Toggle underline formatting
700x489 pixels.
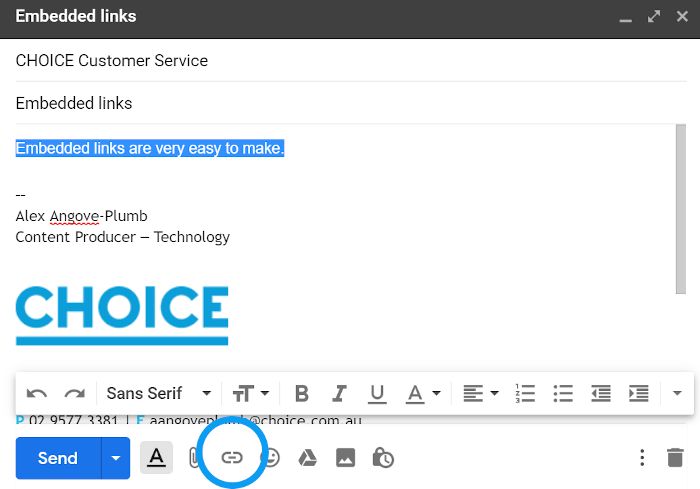point(377,393)
